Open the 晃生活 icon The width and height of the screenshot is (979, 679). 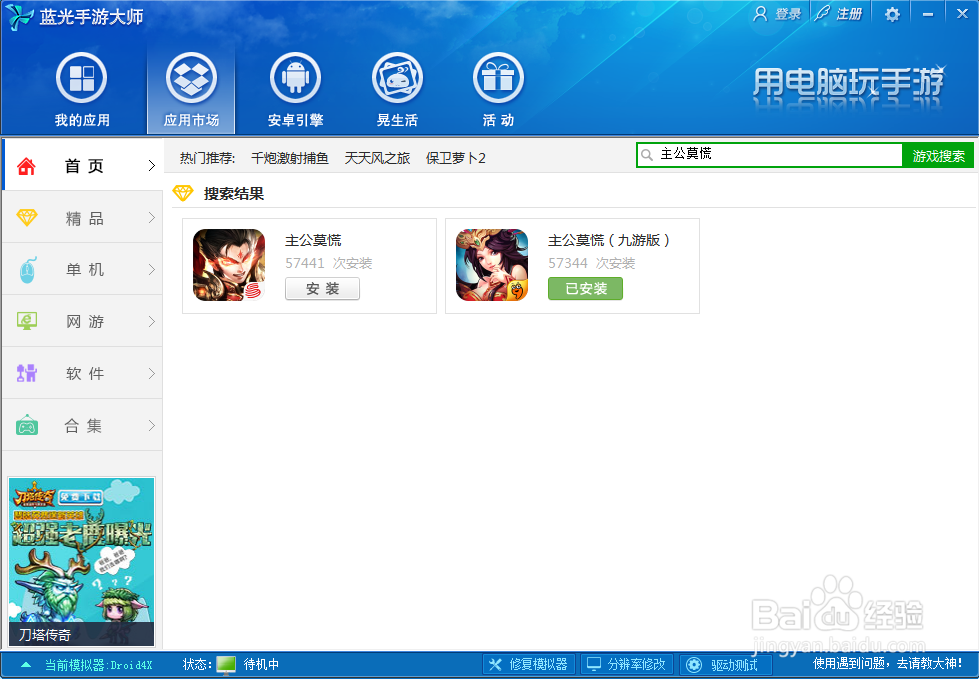pyautogui.click(x=398, y=79)
